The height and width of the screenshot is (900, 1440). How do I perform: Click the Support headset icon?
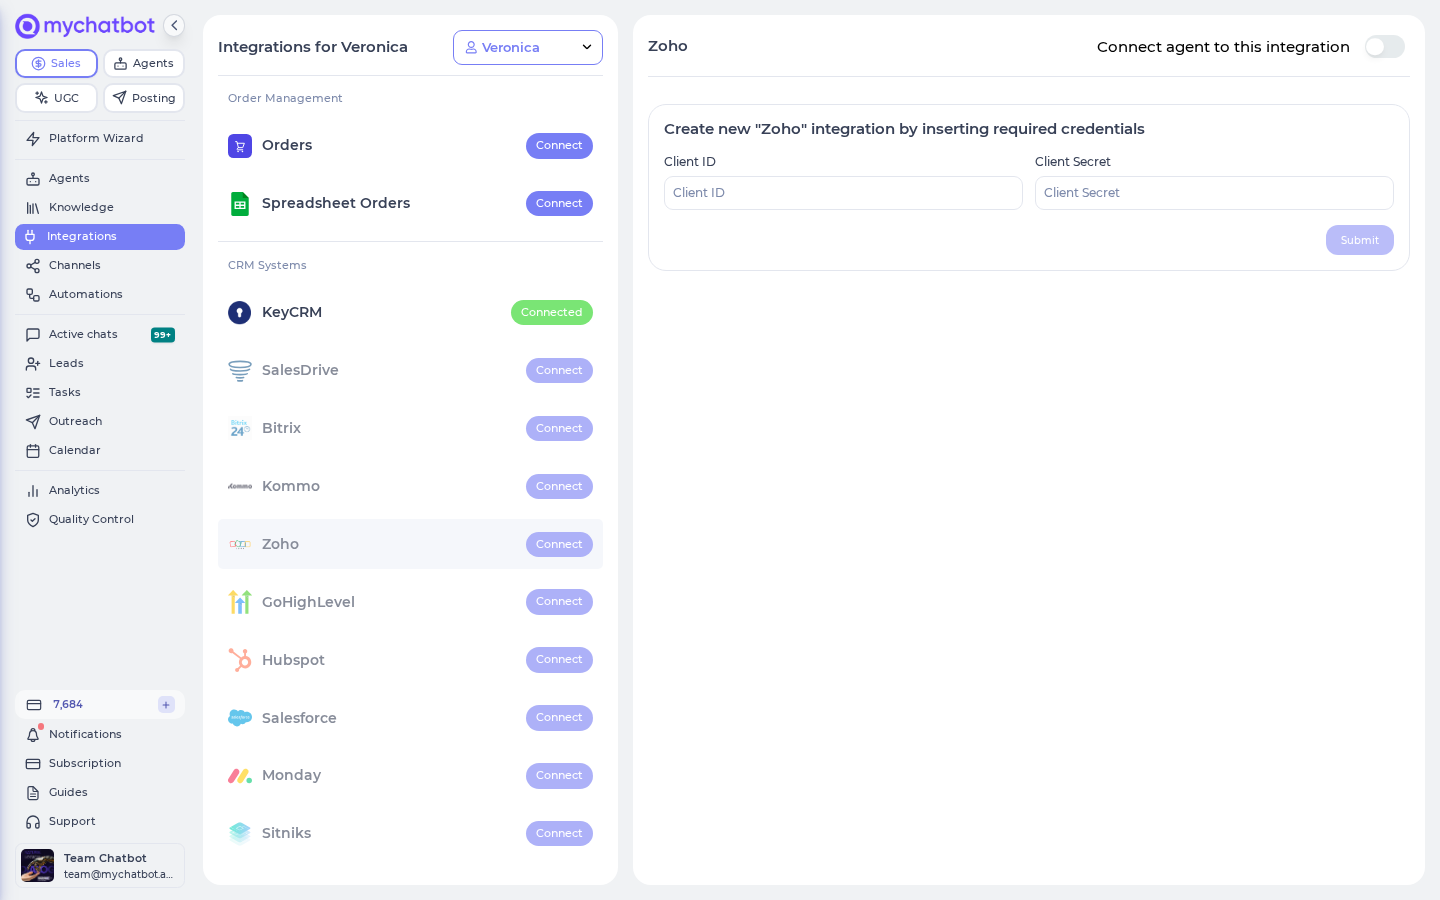(33, 822)
